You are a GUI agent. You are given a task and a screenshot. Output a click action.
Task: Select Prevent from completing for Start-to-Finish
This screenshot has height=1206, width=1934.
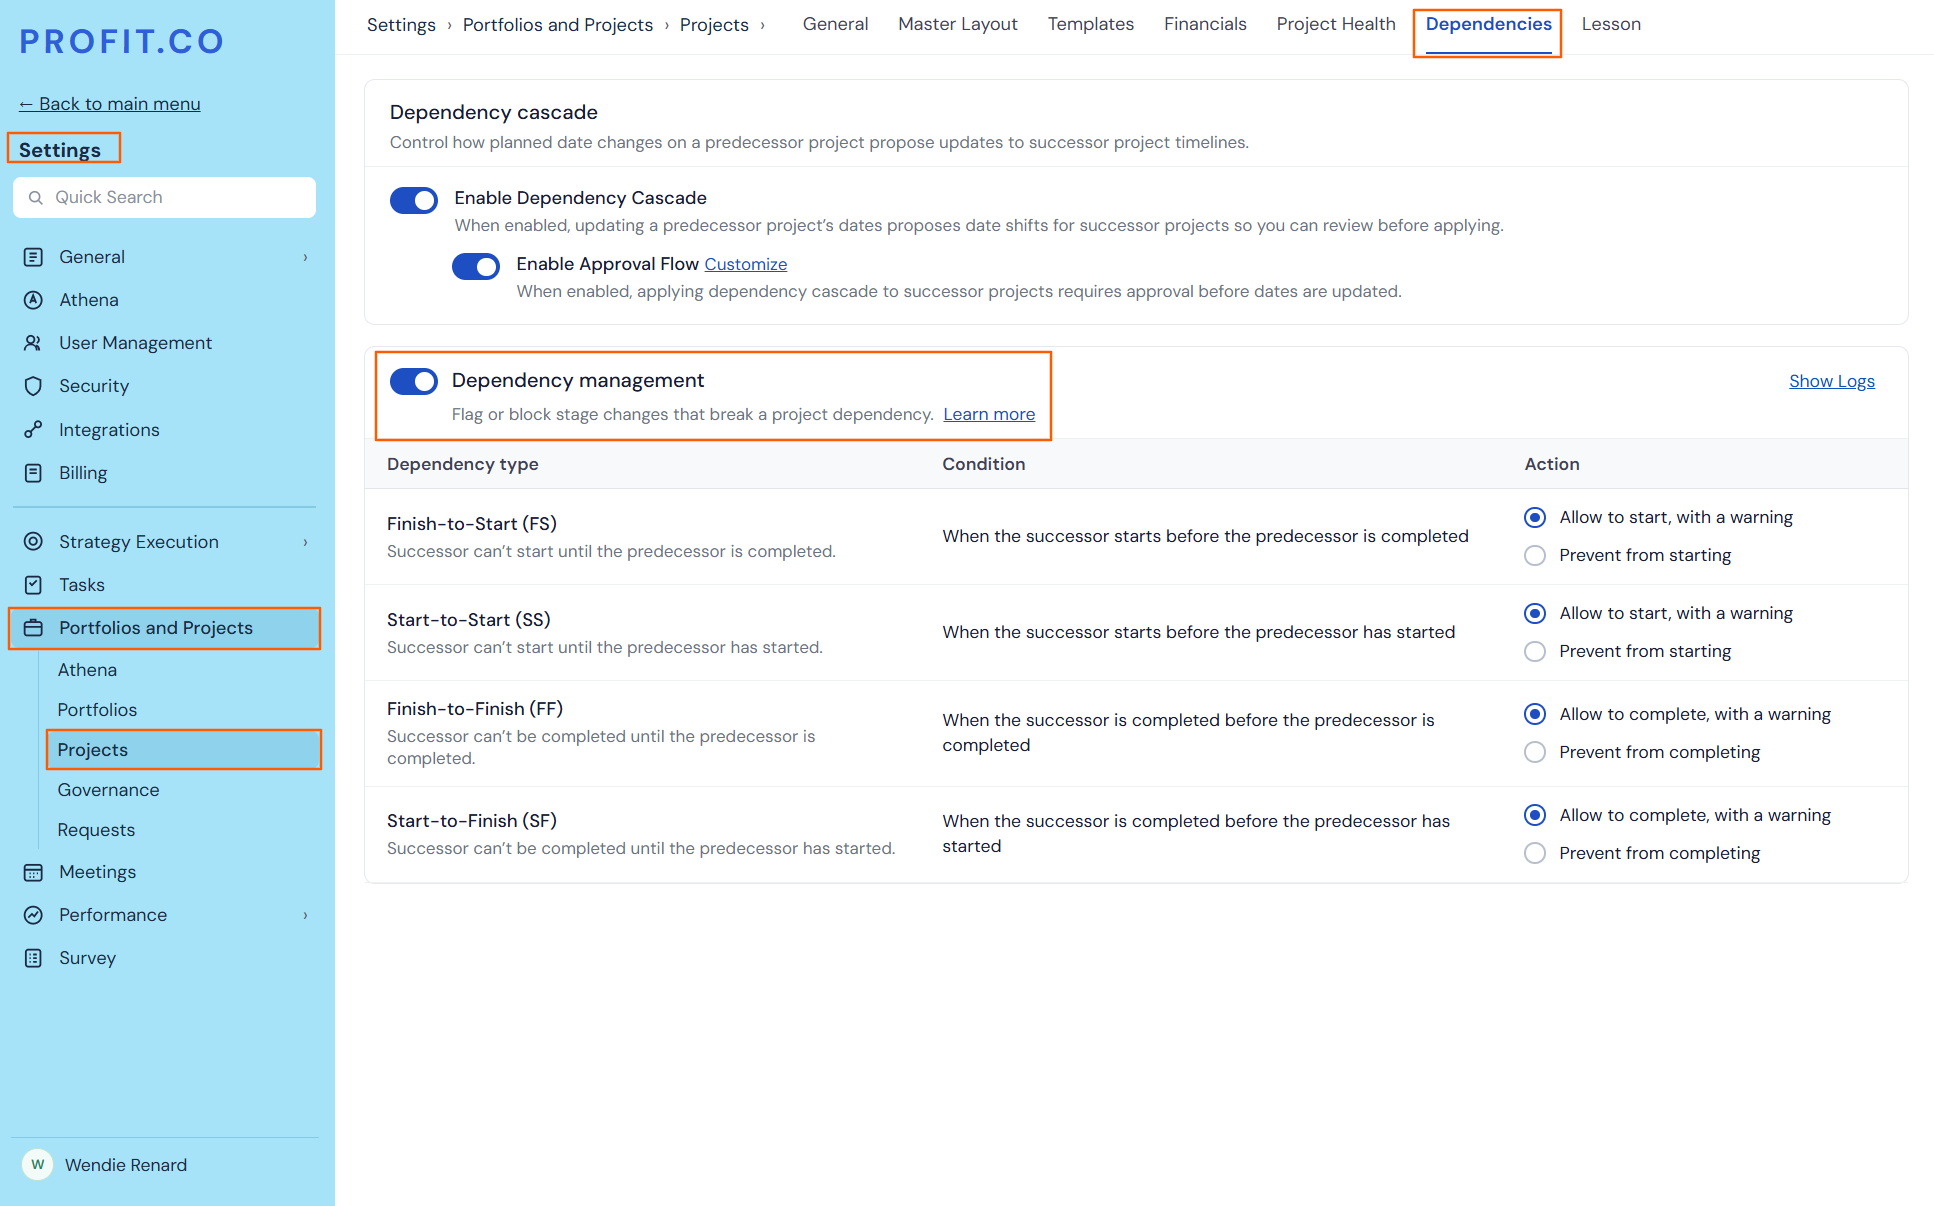pyautogui.click(x=1535, y=853)
